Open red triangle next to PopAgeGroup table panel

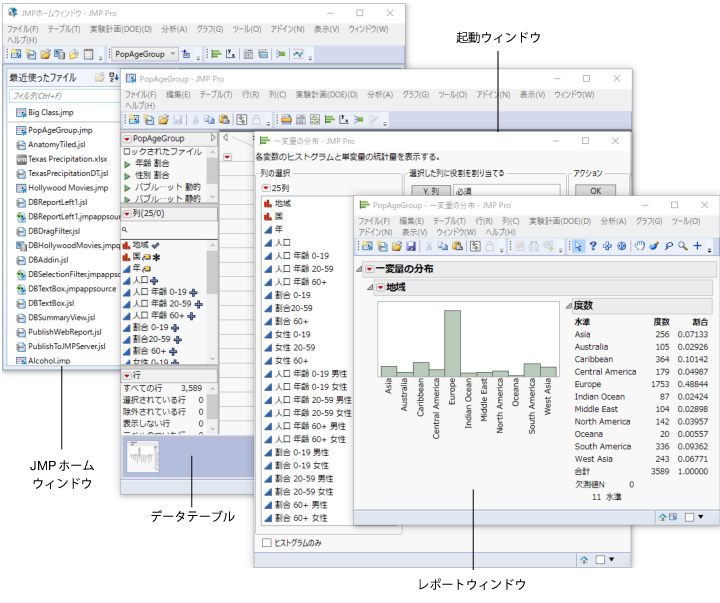click(127, 139)
